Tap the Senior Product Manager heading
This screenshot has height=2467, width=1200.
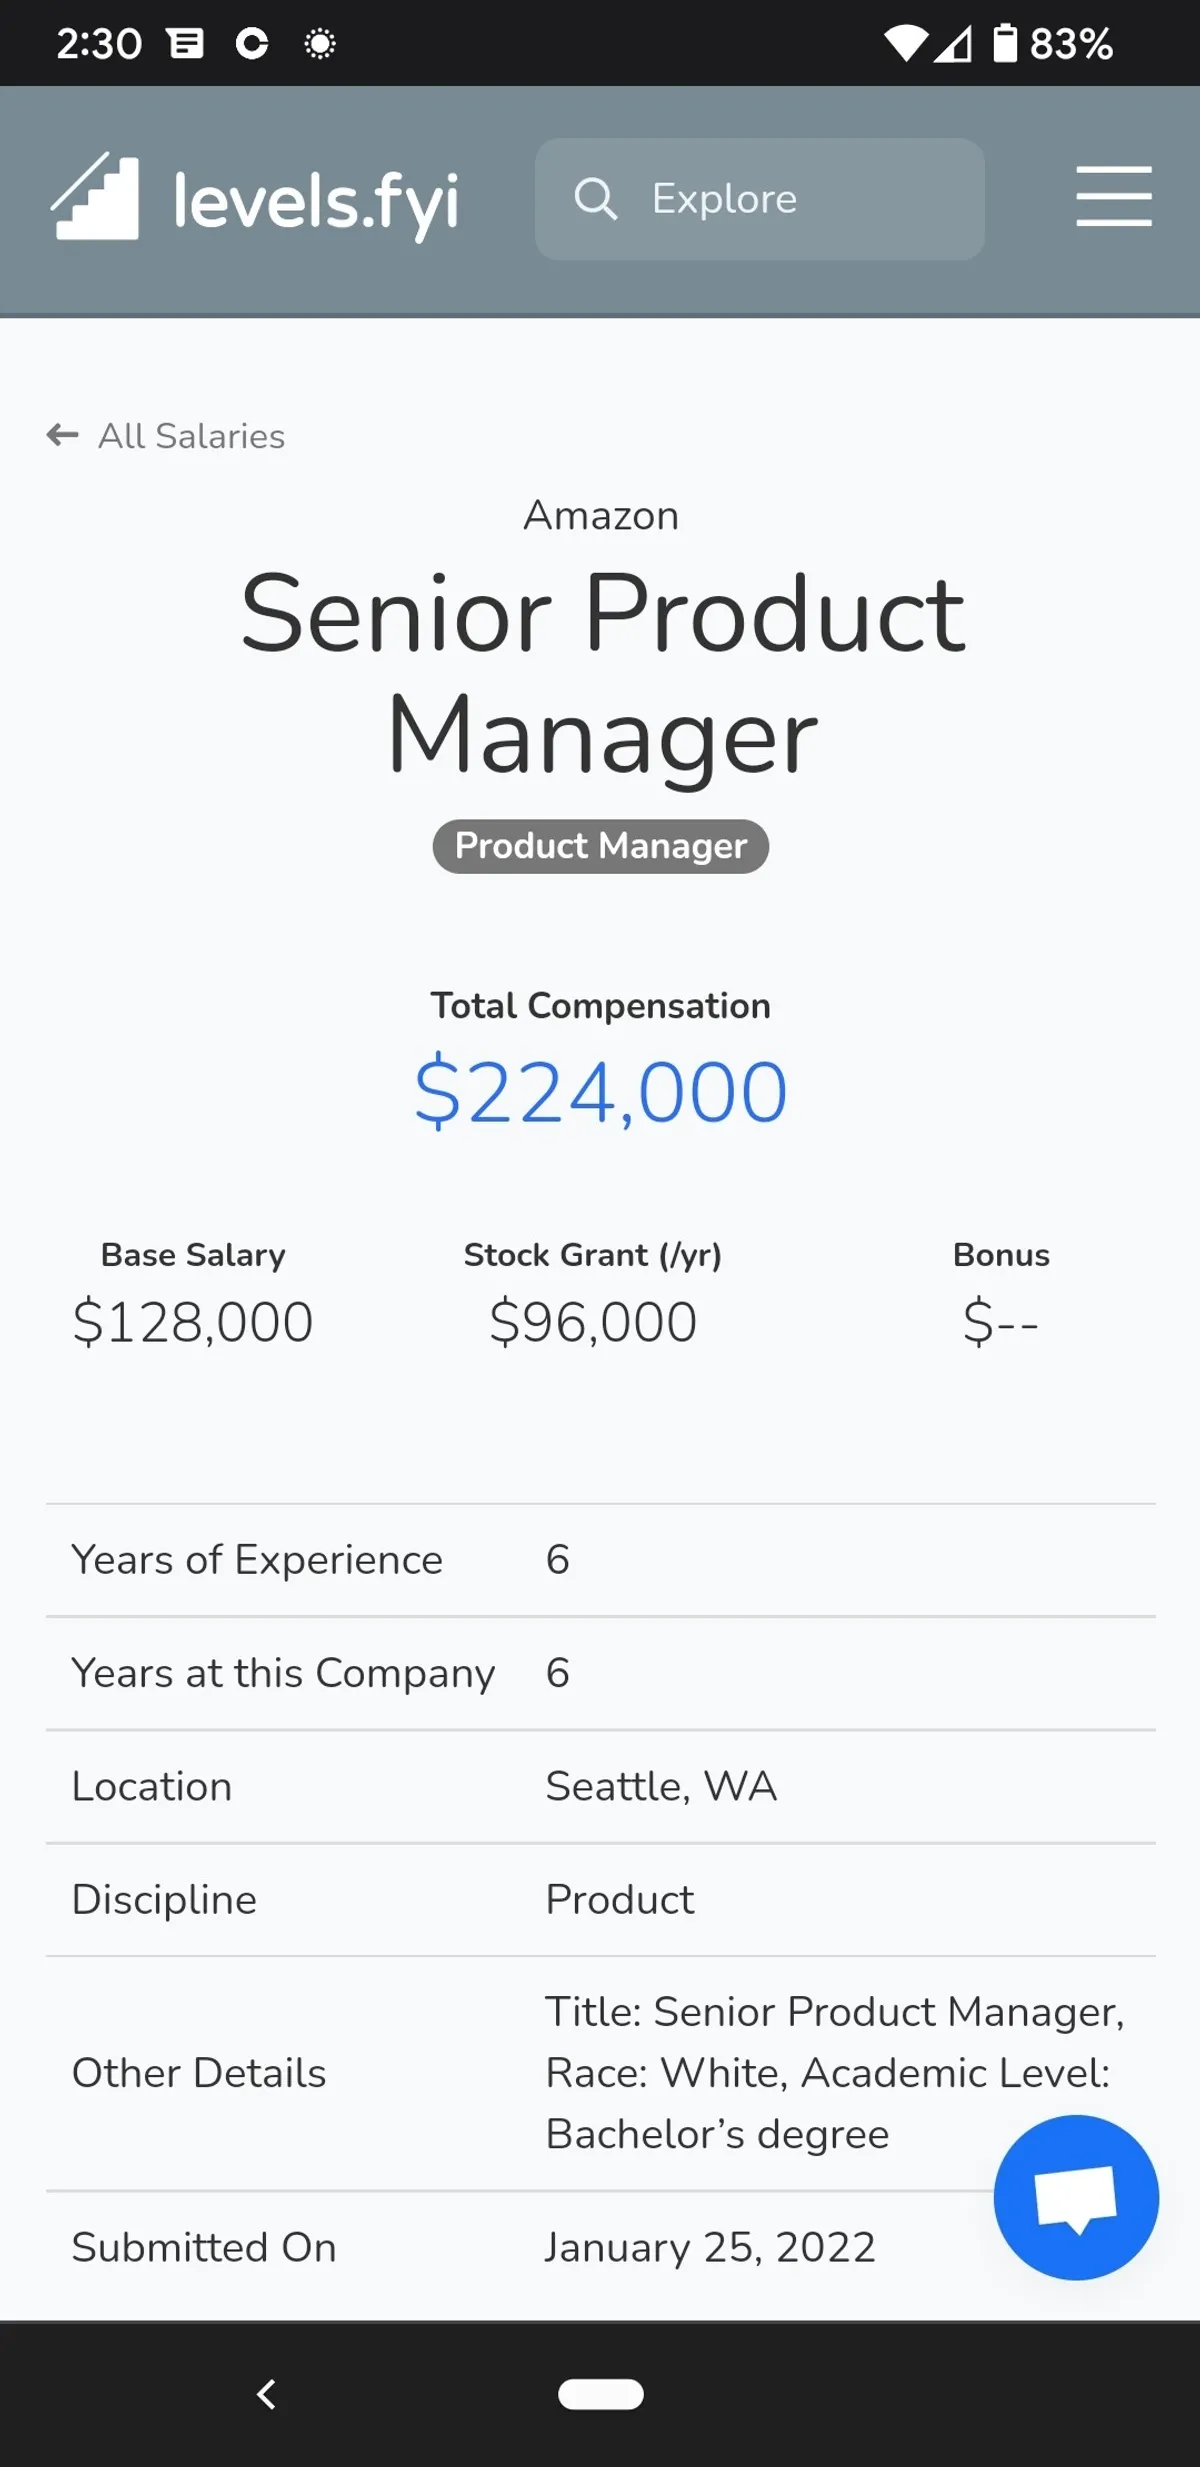(602, 673)
